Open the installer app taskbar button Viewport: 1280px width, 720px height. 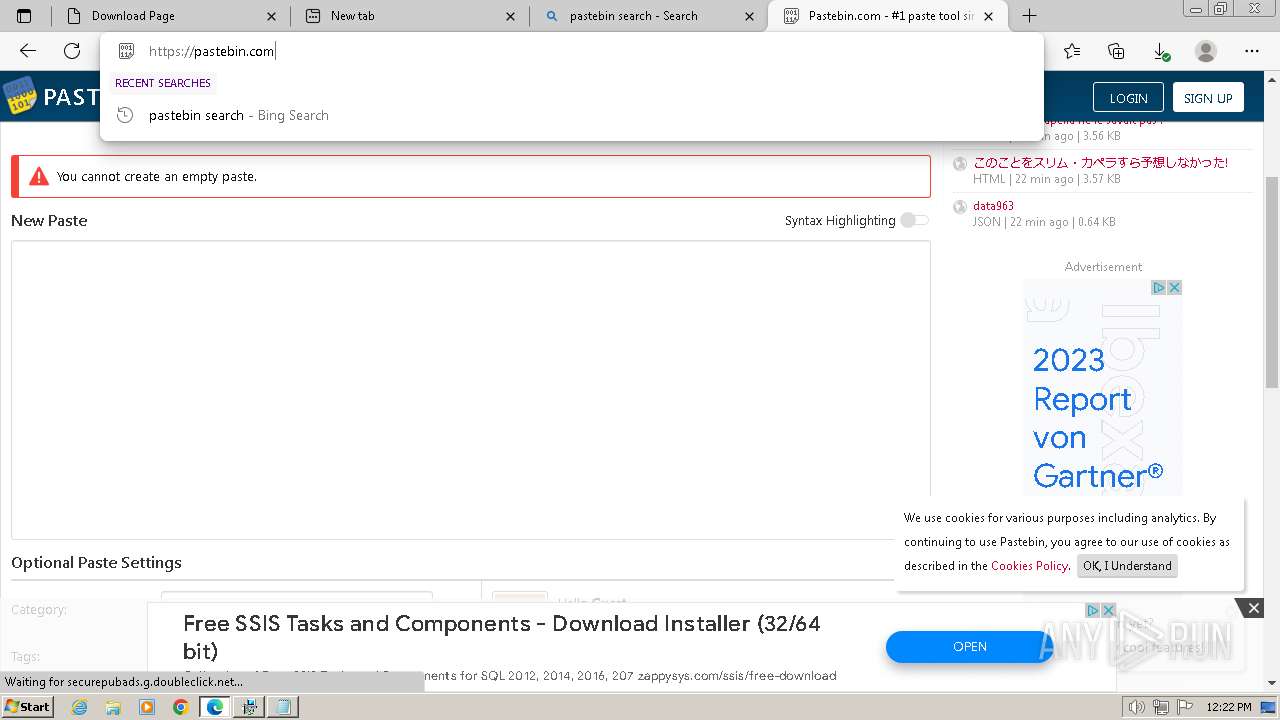click(x=249, y=707)
